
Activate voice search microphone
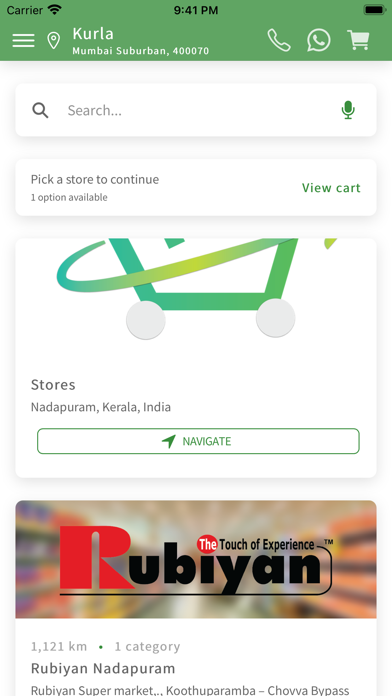point(348,110)
